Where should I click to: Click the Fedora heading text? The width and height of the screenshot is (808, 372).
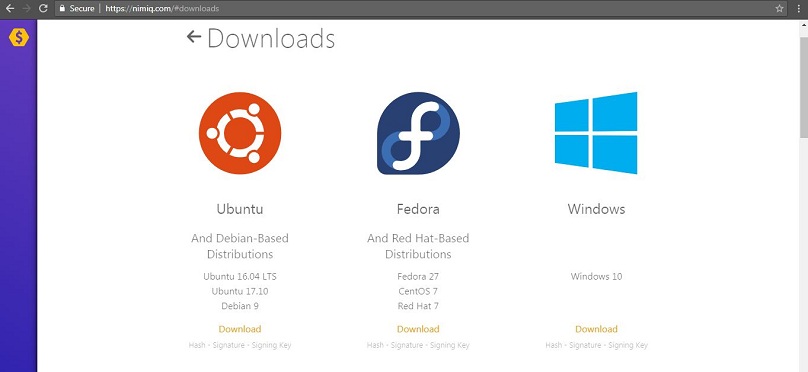pyautogui.click(x=418, y=209)
